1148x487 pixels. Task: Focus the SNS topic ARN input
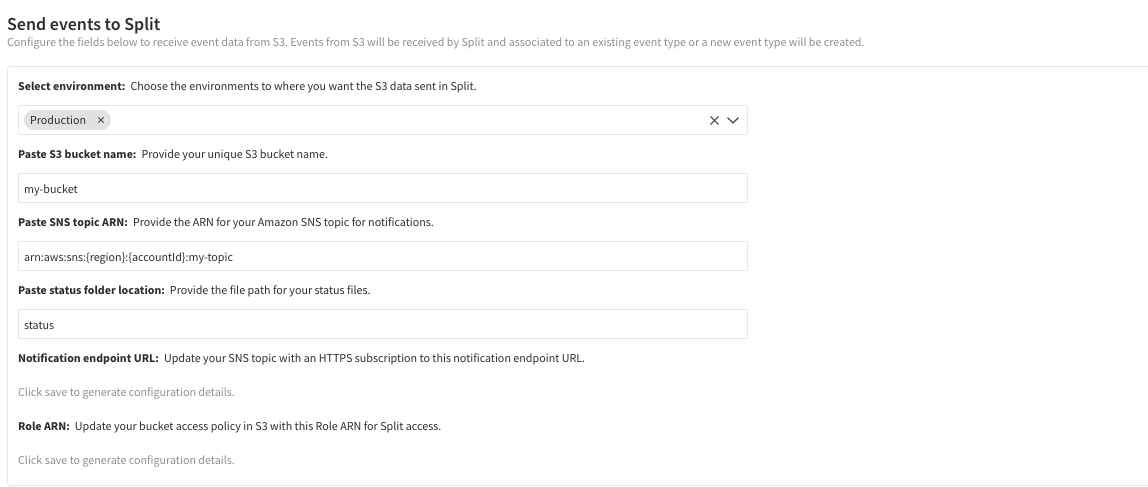(x=382, y=256)
